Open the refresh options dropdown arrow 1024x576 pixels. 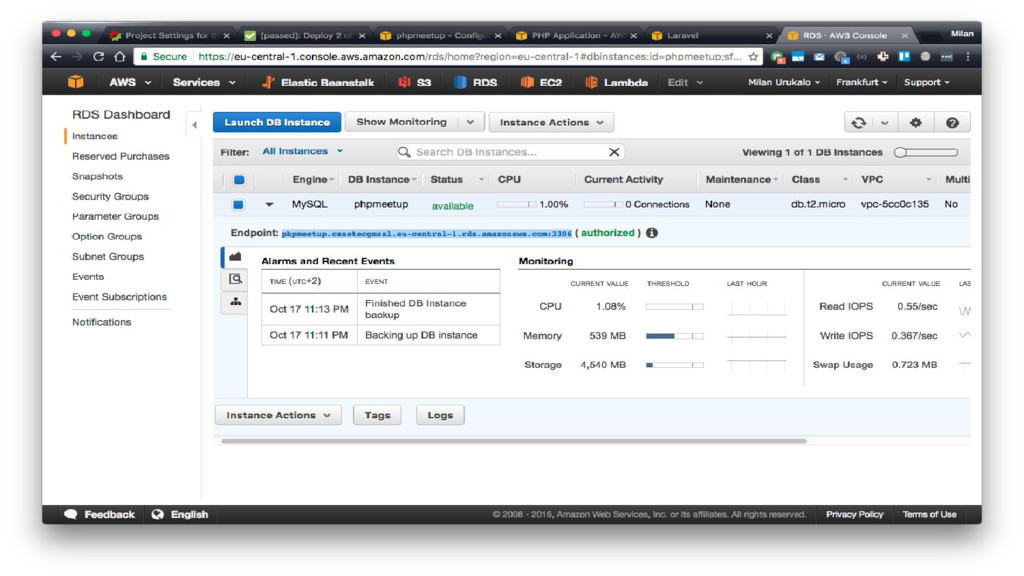[x=884, y=122]
